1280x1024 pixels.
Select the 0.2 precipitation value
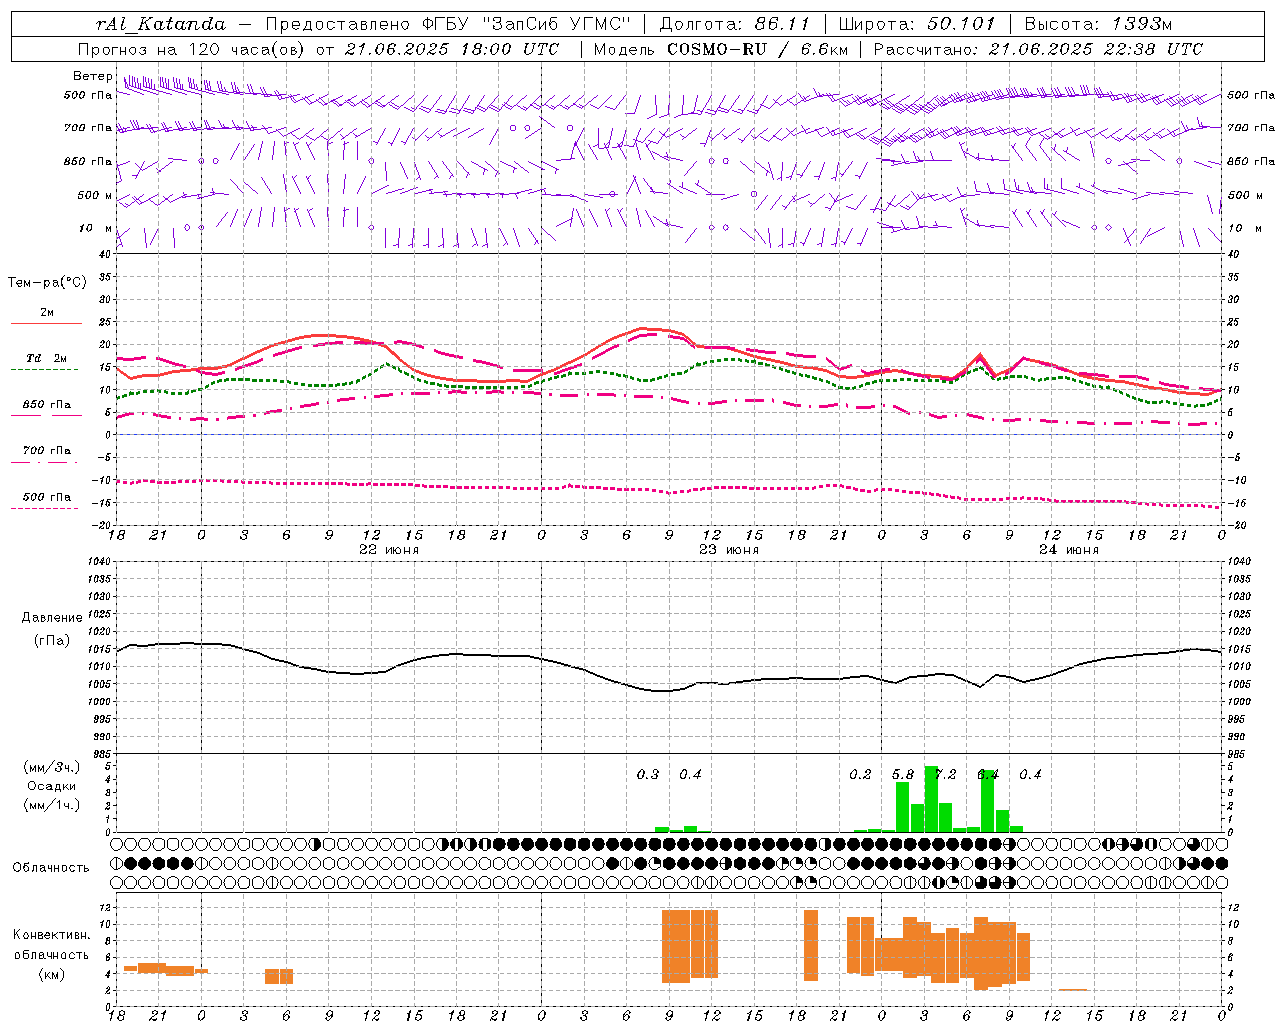[860, 775]
